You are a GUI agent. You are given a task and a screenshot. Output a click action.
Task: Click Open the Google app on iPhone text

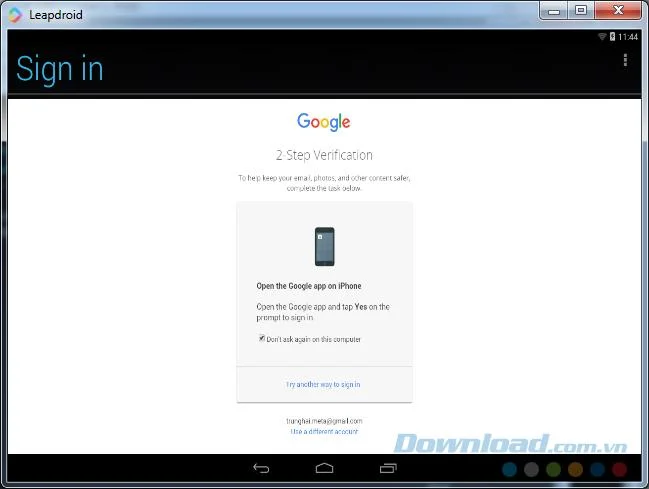pos(309,286)
